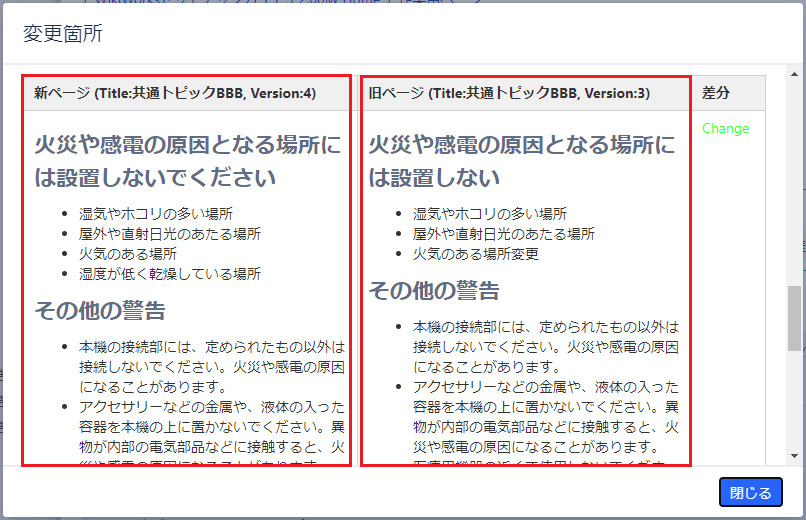The width and height of the screenshot is (806, 520).
Task: Select 火気のある場所変更 in old page
Action: tap(476, 253)
